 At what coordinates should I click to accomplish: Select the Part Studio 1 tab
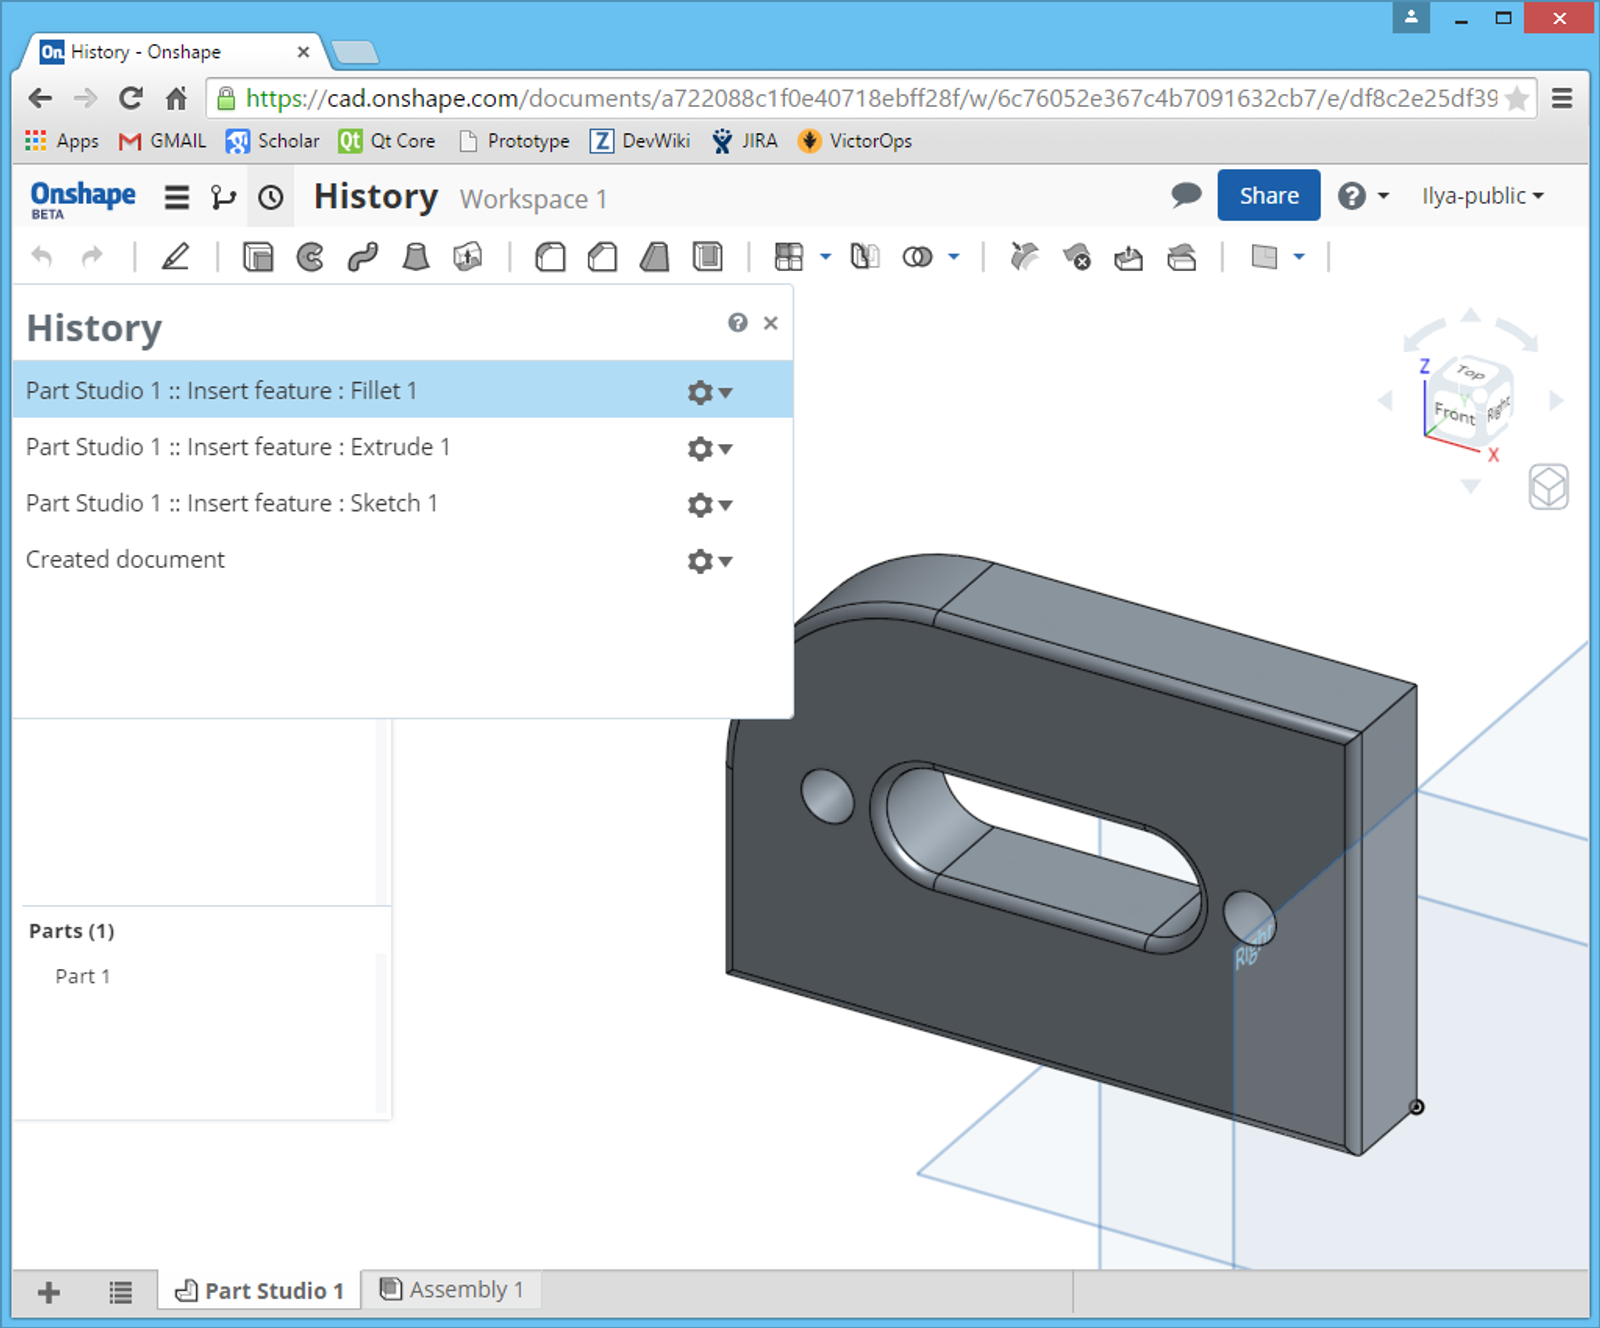260,1290
